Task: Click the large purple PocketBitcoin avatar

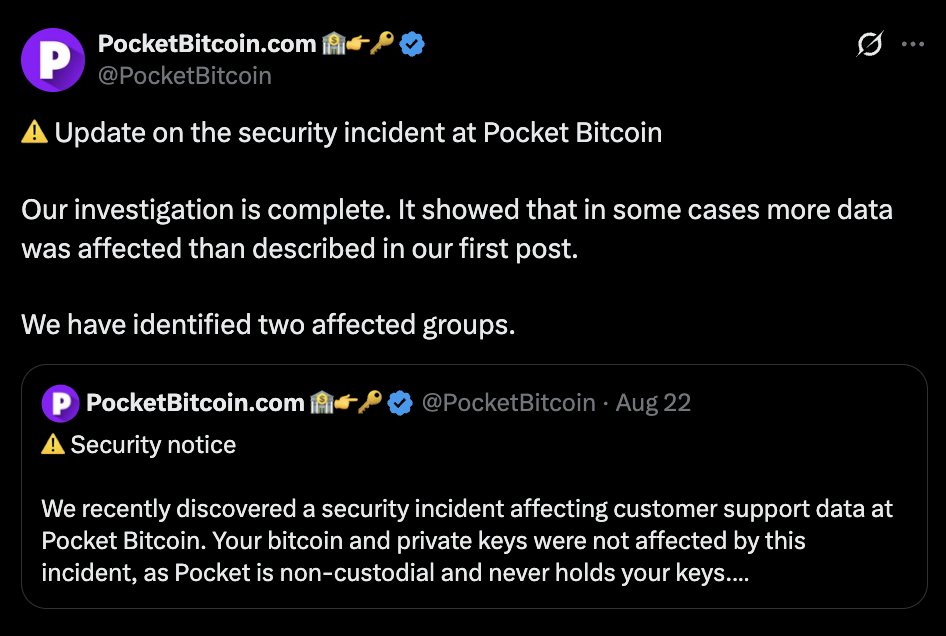Action: pos(52,60)
